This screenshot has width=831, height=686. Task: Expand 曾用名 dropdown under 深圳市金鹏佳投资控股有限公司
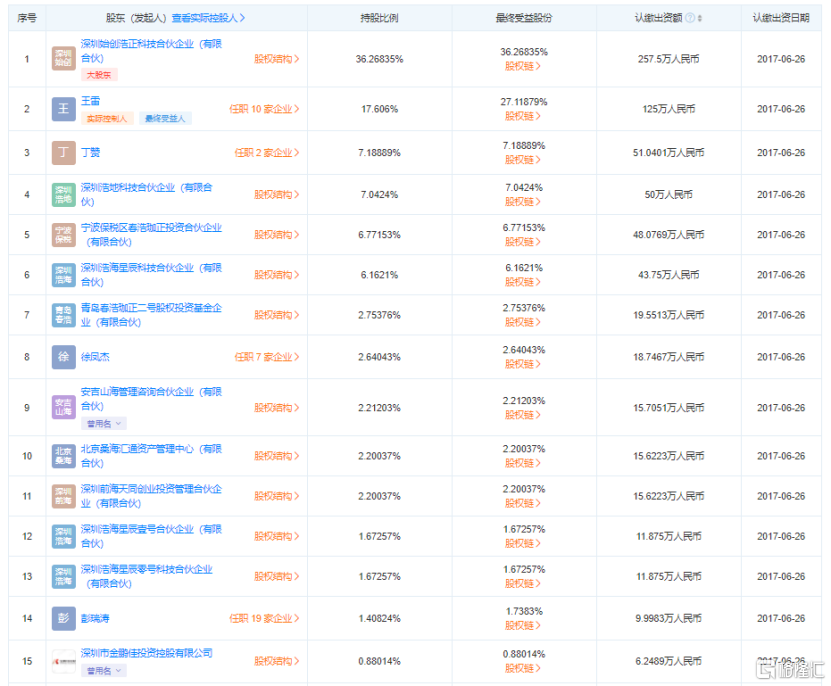(x=105, y=671)
